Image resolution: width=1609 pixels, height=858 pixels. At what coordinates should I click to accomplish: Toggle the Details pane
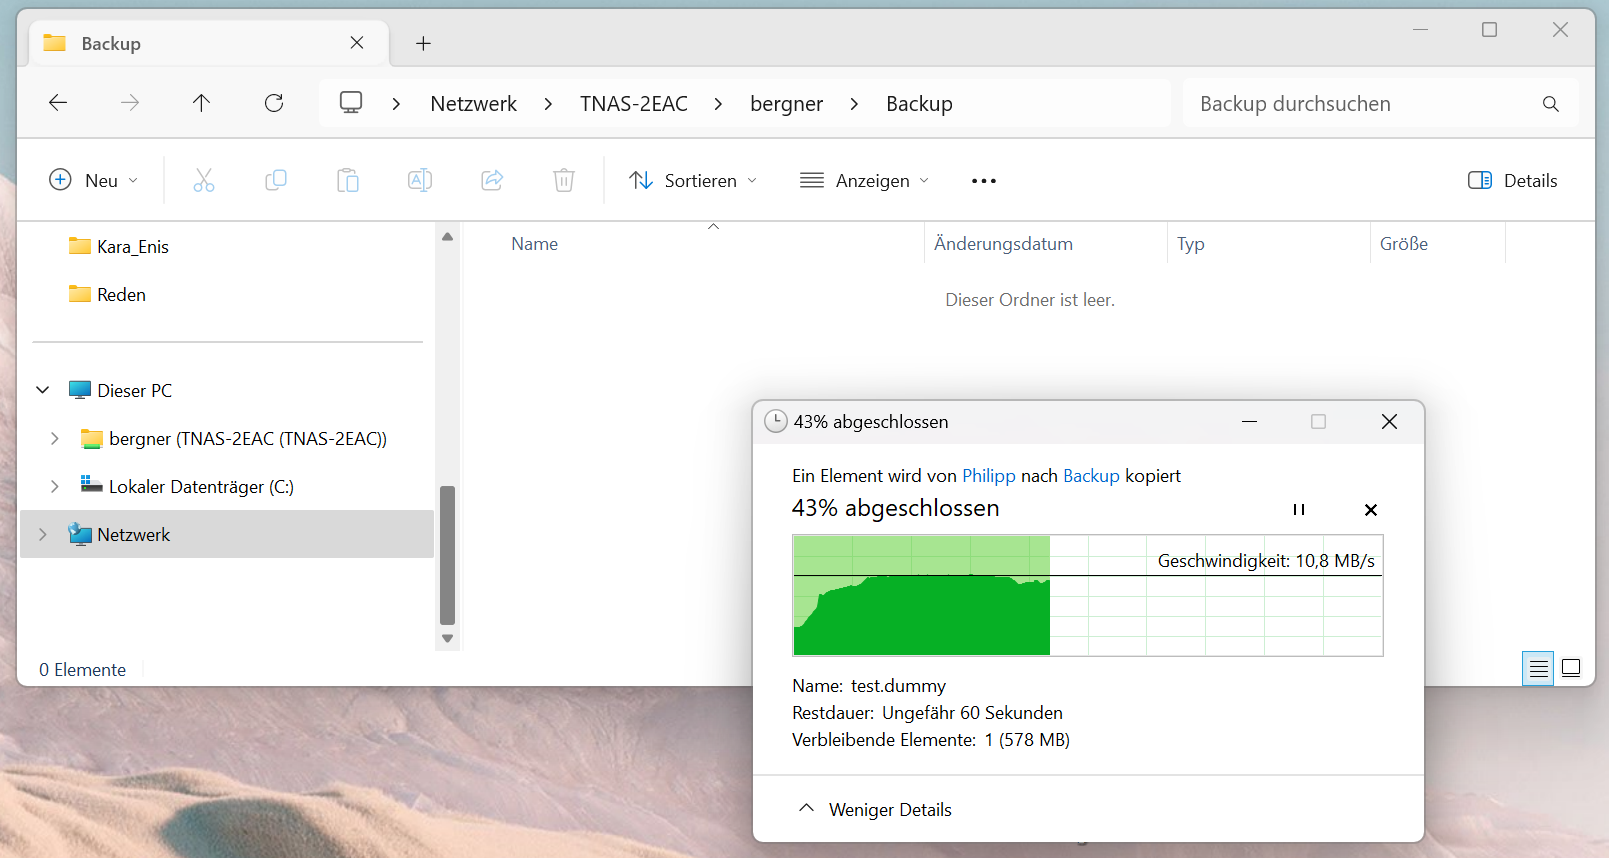pos(1512,180)
